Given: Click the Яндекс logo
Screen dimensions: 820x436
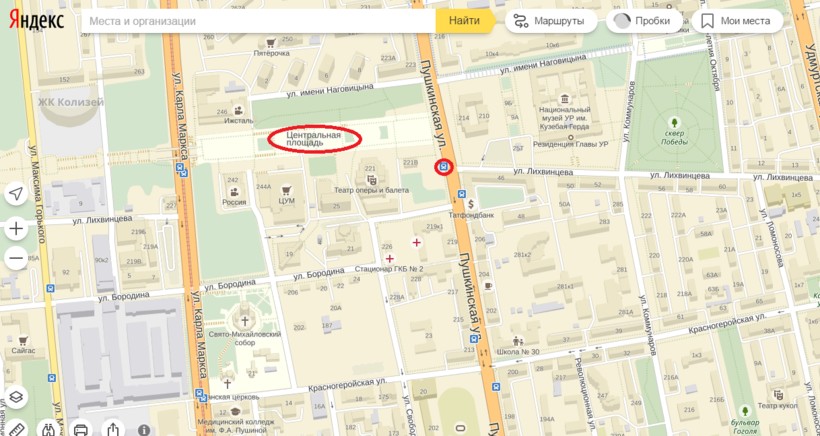Looking at the screenshot, I should click(x=36, y=20).
